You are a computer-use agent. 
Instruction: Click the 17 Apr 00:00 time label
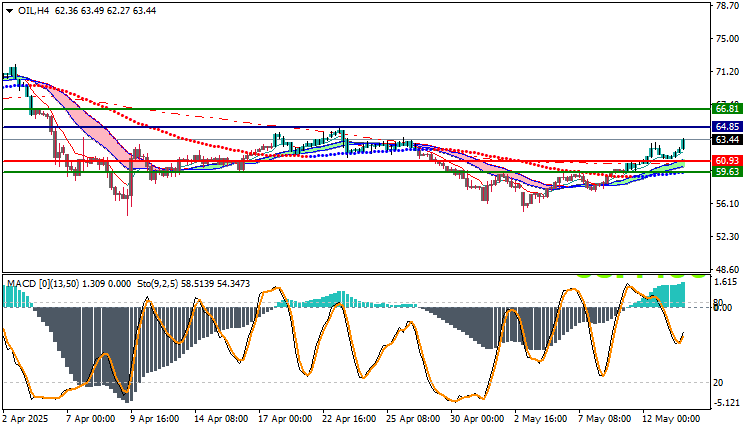(285, 419)
